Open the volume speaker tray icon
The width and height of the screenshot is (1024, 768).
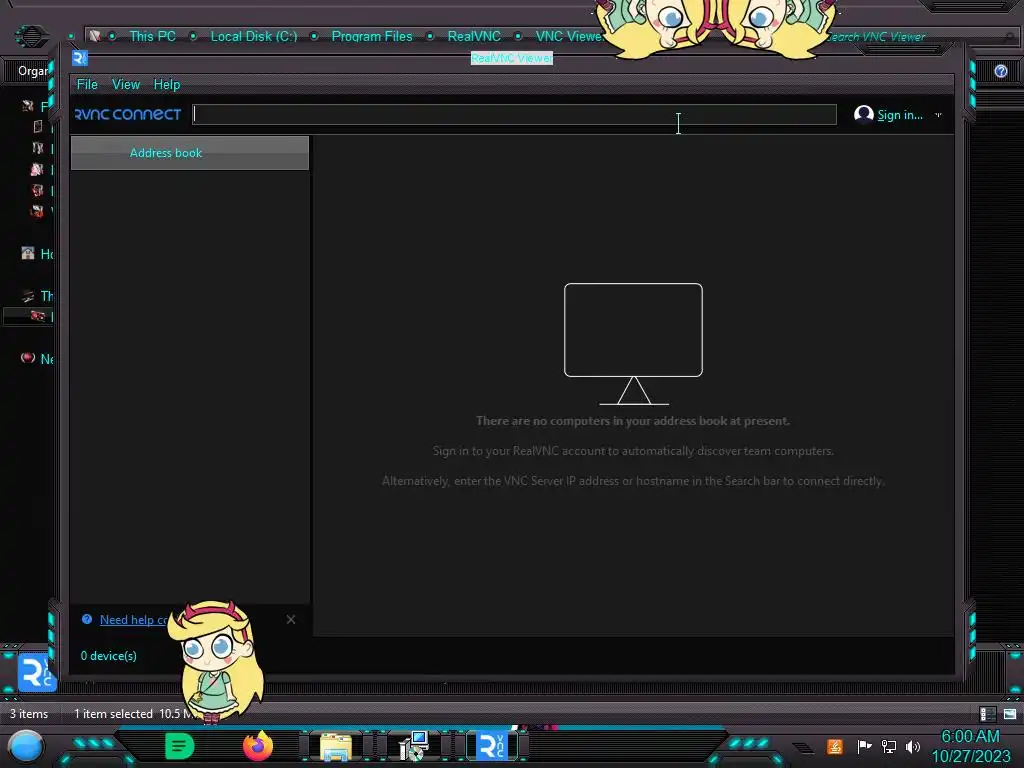tap(913, 746)
